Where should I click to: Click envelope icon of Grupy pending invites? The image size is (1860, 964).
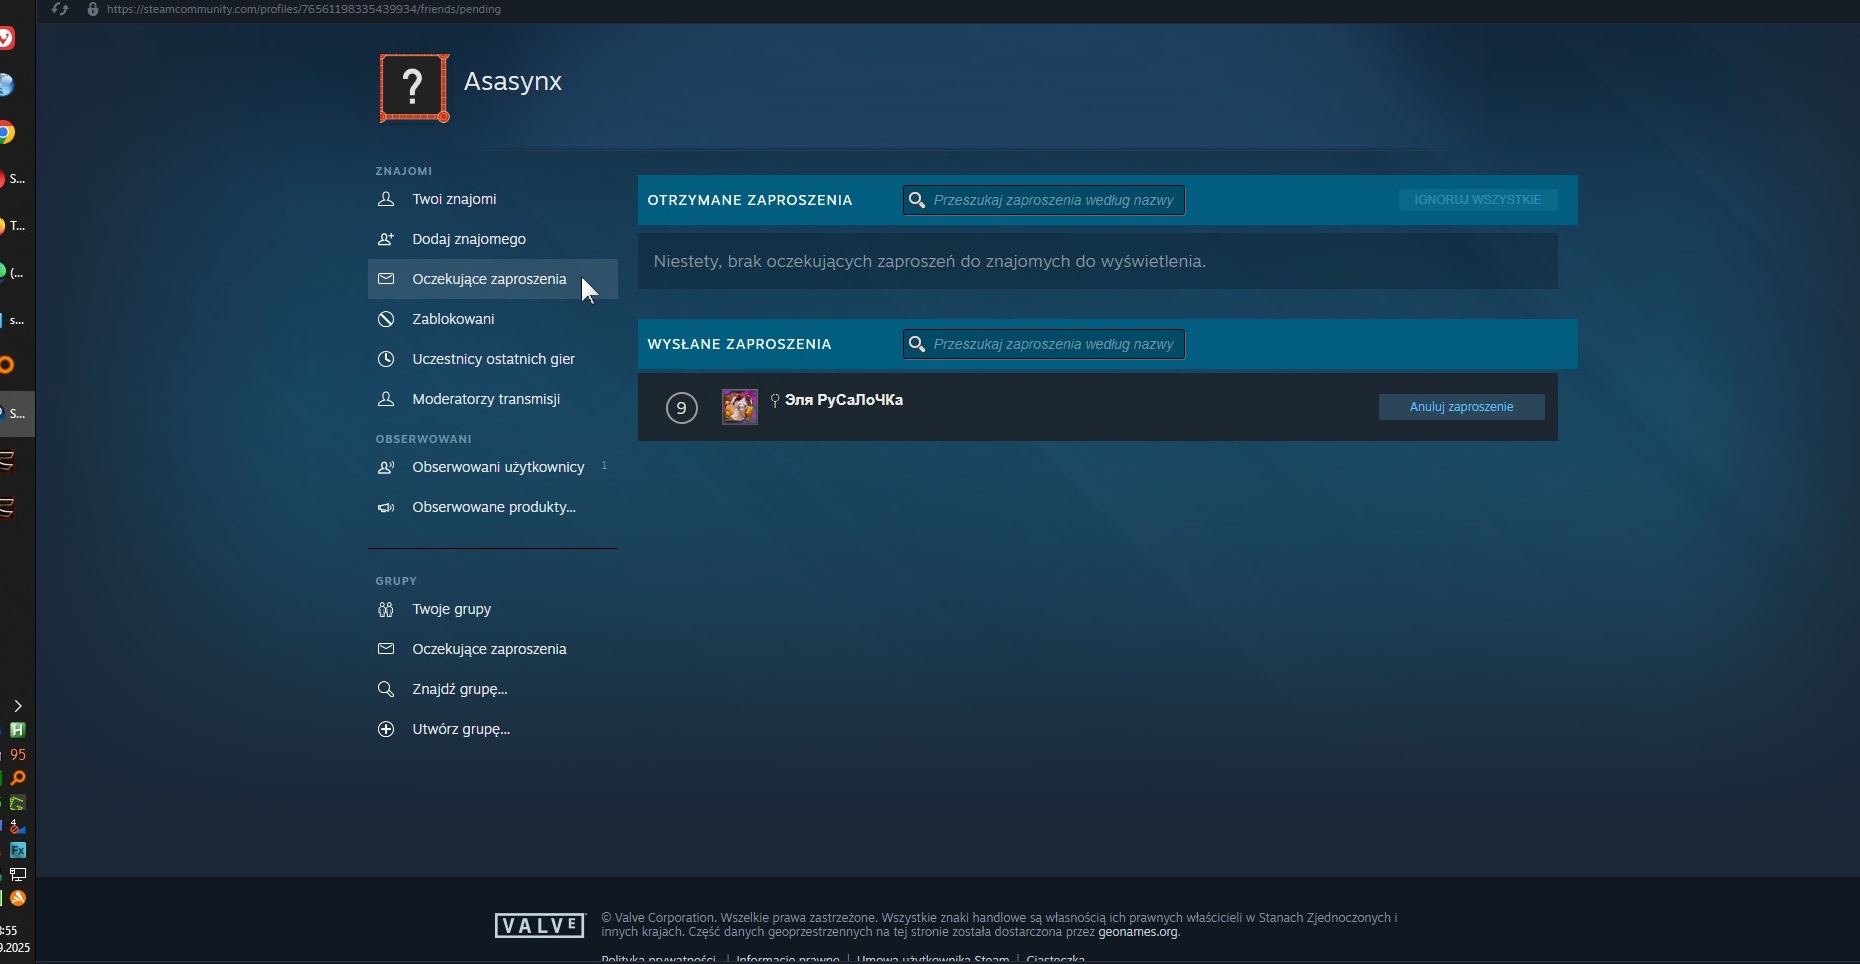click(x=386, y=649)
